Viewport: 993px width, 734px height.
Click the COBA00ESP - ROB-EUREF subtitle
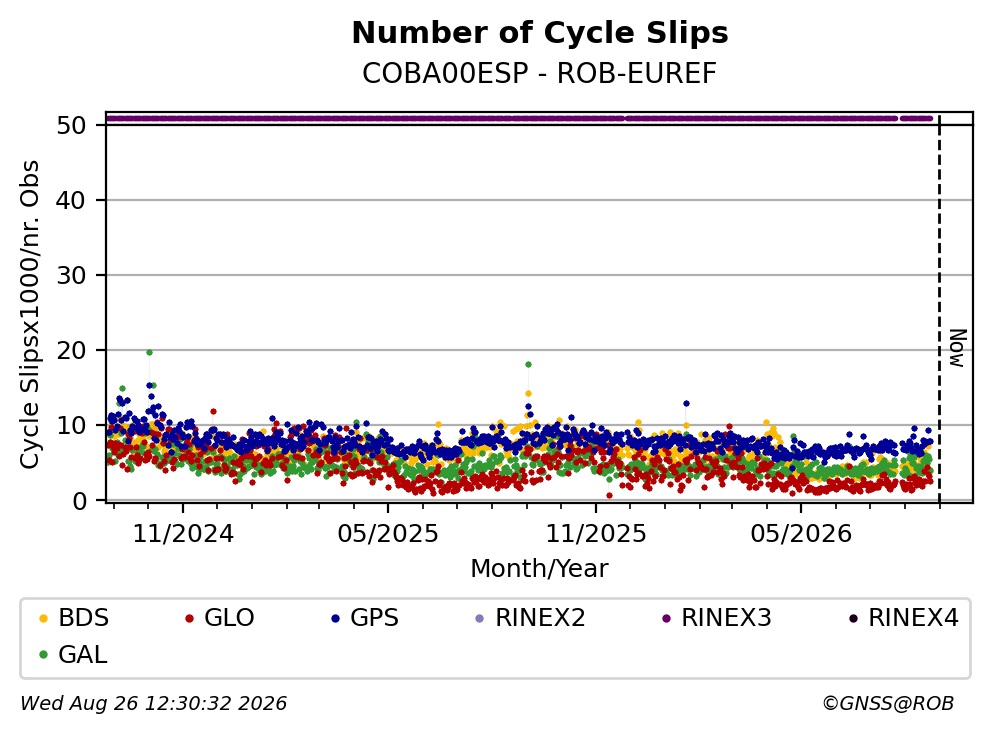539,73
